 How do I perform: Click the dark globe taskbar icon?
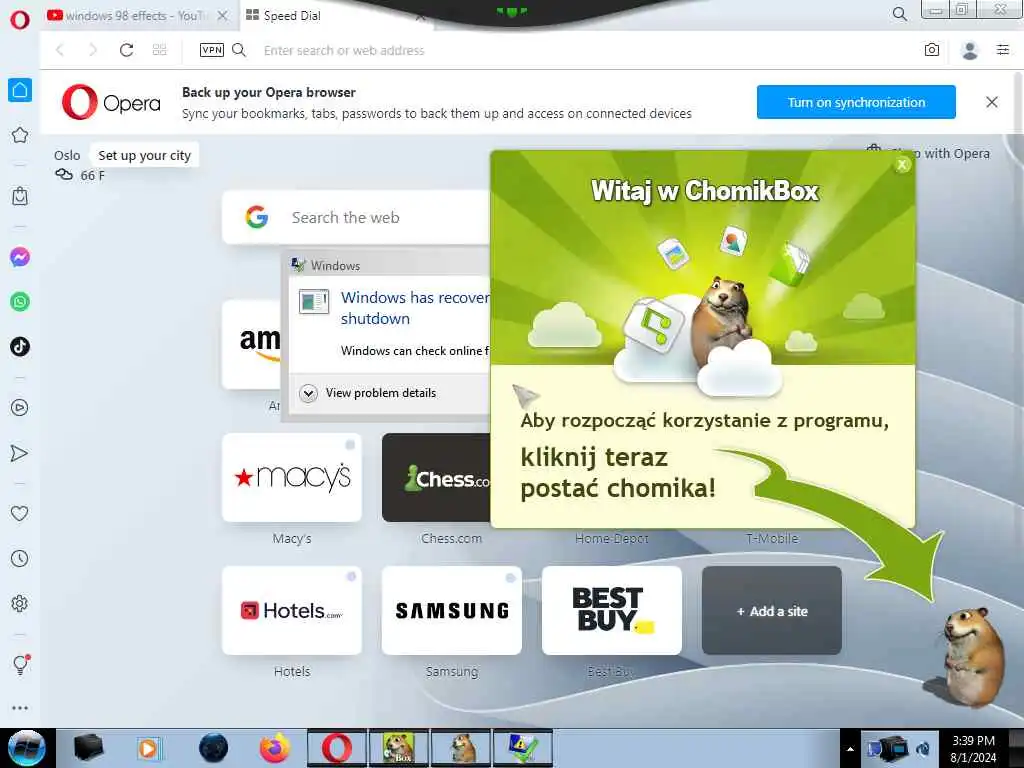(214, 748)
